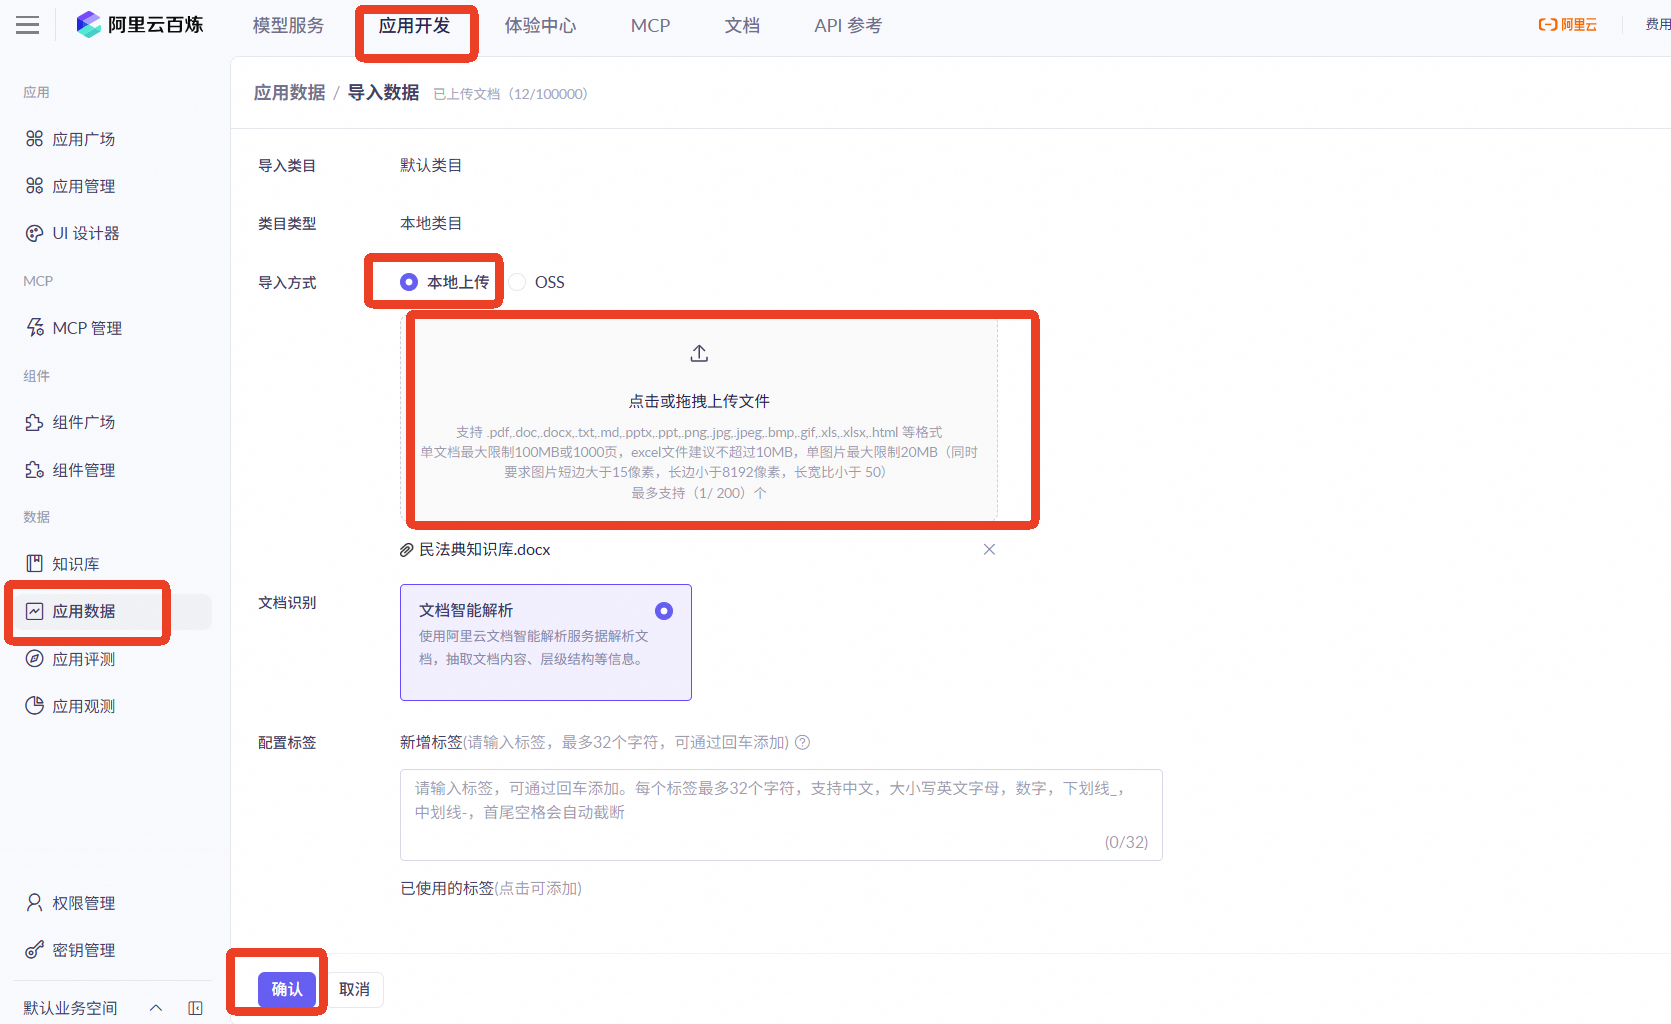Click the 知识库 book icon

(x=35, y=564)
